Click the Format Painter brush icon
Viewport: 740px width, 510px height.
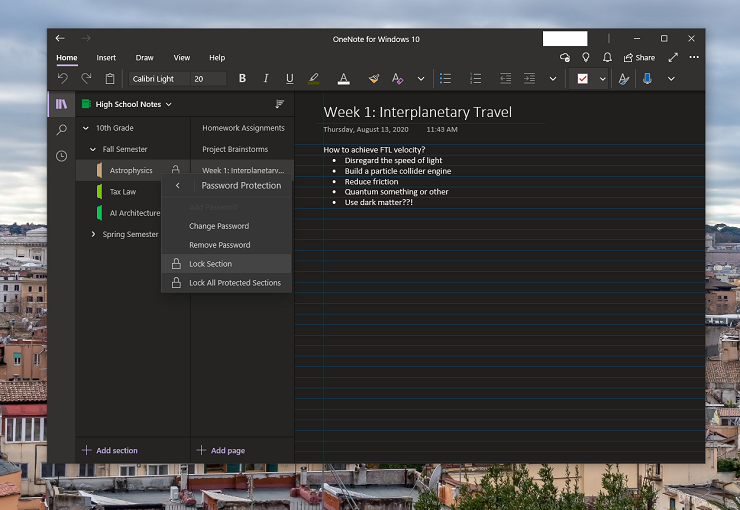373,78
